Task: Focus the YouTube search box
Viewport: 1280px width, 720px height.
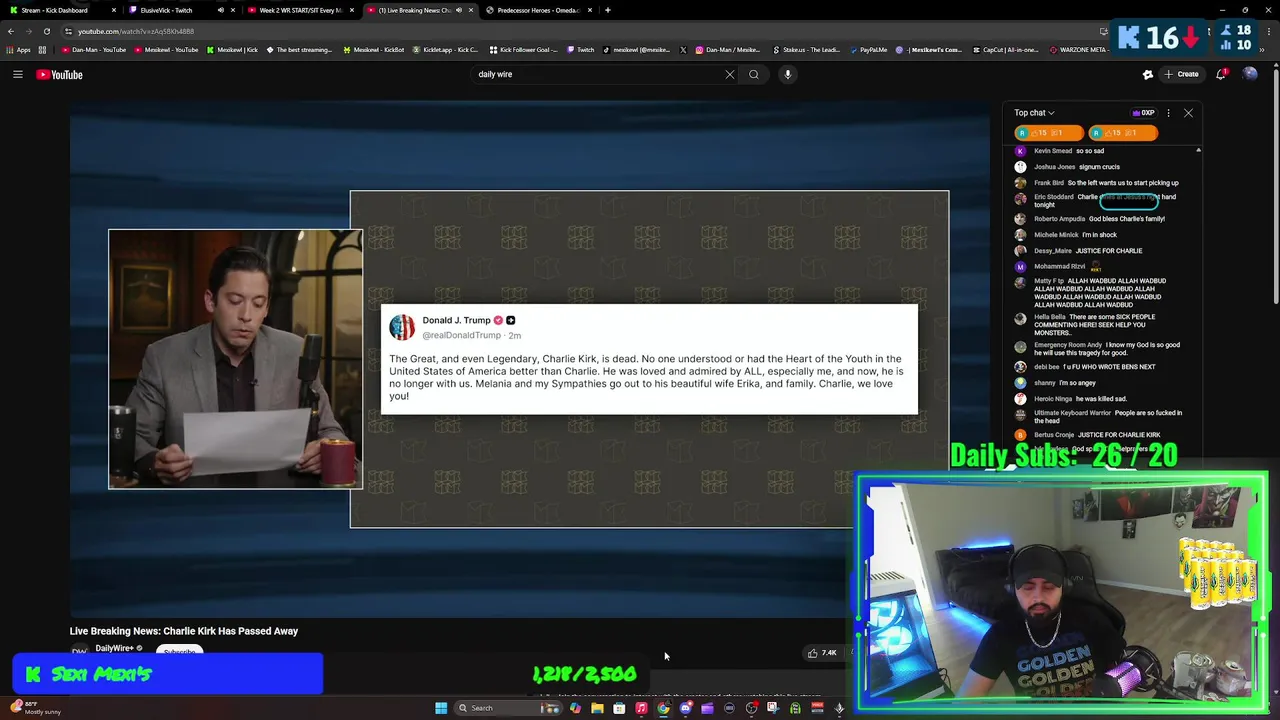Action: pyautogui.click(x=598, y=74)
